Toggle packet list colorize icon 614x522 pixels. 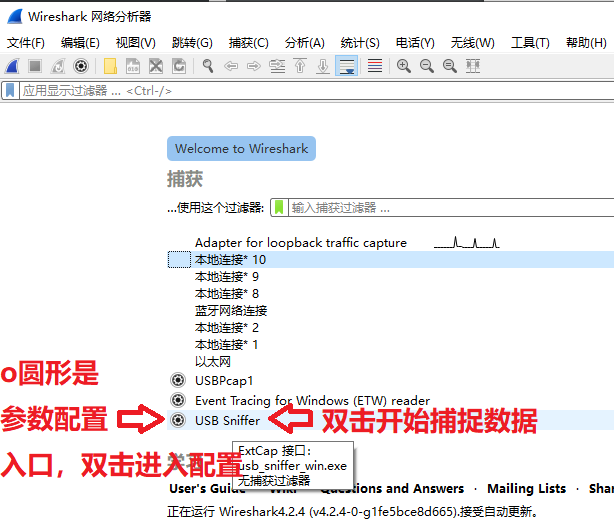click(375, 66)
